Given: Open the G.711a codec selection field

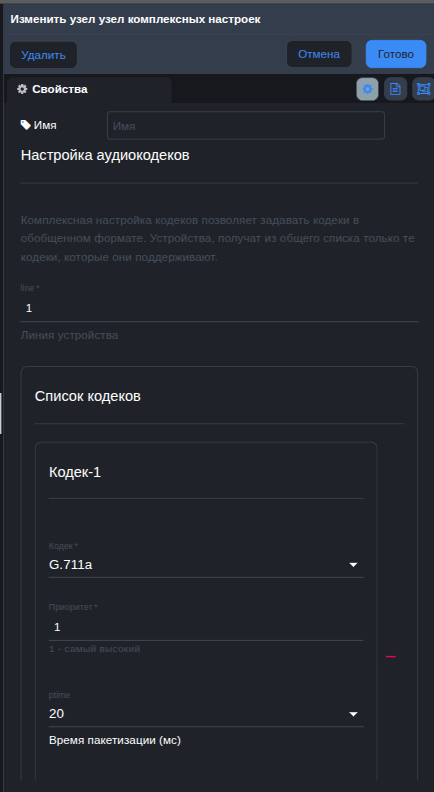Looking at the screenshot, I should tap(206, 565).
